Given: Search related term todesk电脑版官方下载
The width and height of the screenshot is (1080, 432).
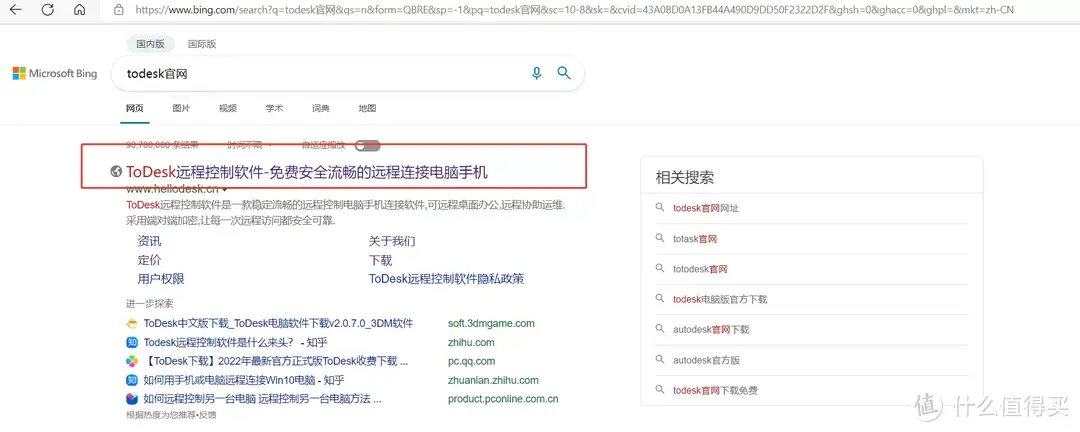Looking at the screenshot, I should click(720, 299).
